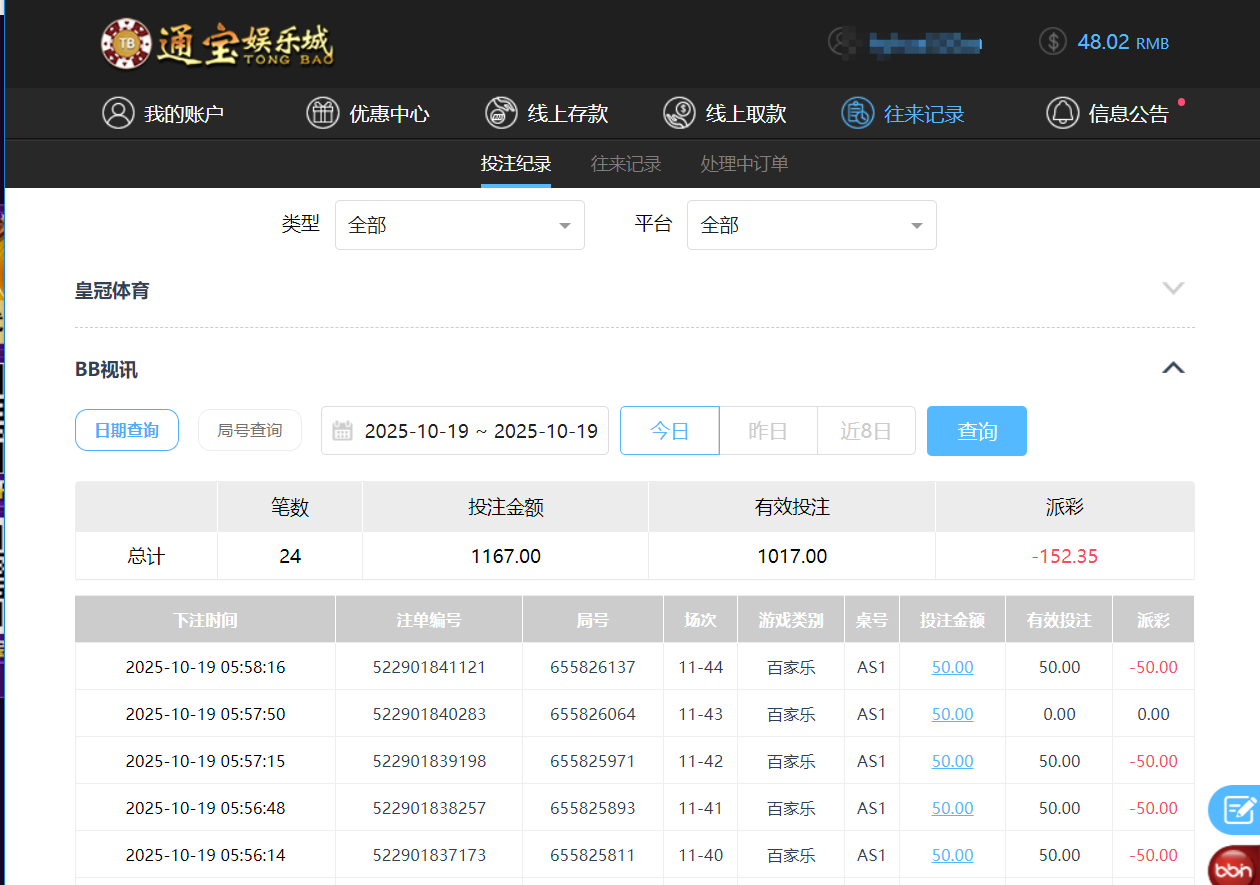Expand the 皇冠体育 section
Viewport: 1260px width, 885px height.
click(x=1172, y=288)
